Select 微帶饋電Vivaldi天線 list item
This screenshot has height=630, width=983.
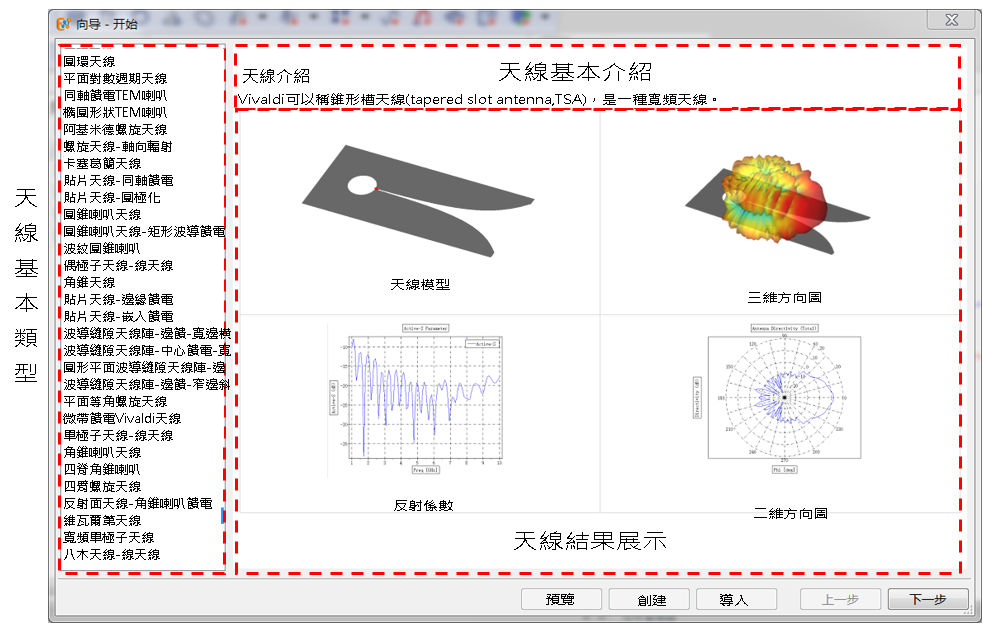122,418
